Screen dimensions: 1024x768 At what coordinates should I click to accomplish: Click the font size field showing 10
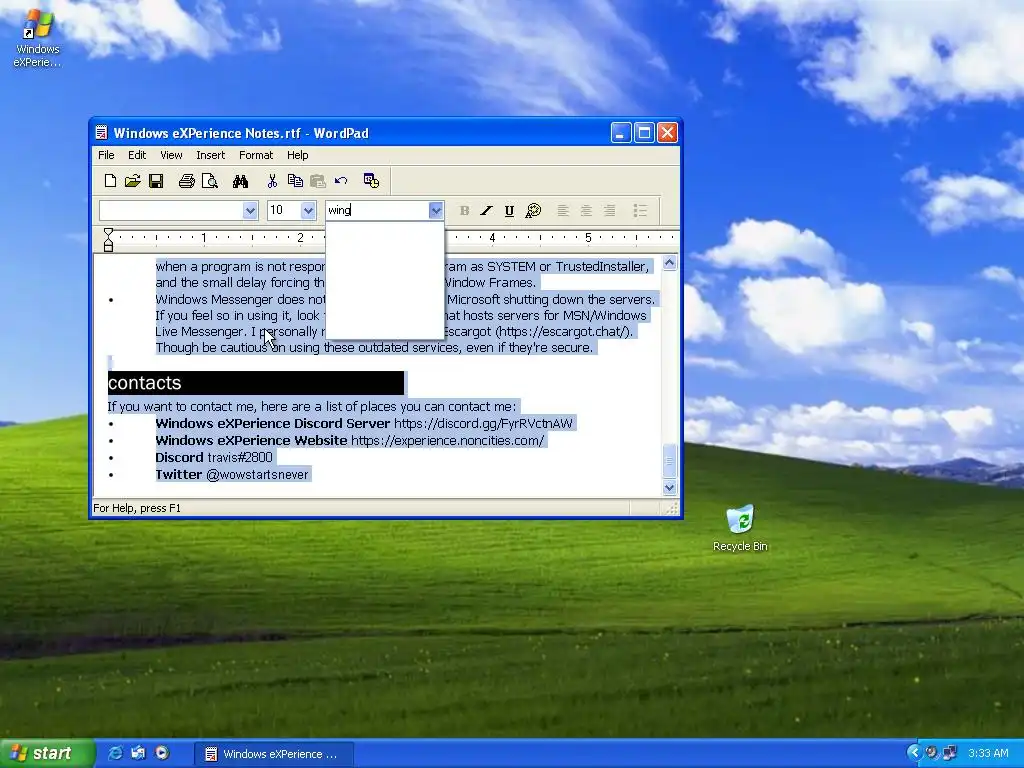[284, 210]
